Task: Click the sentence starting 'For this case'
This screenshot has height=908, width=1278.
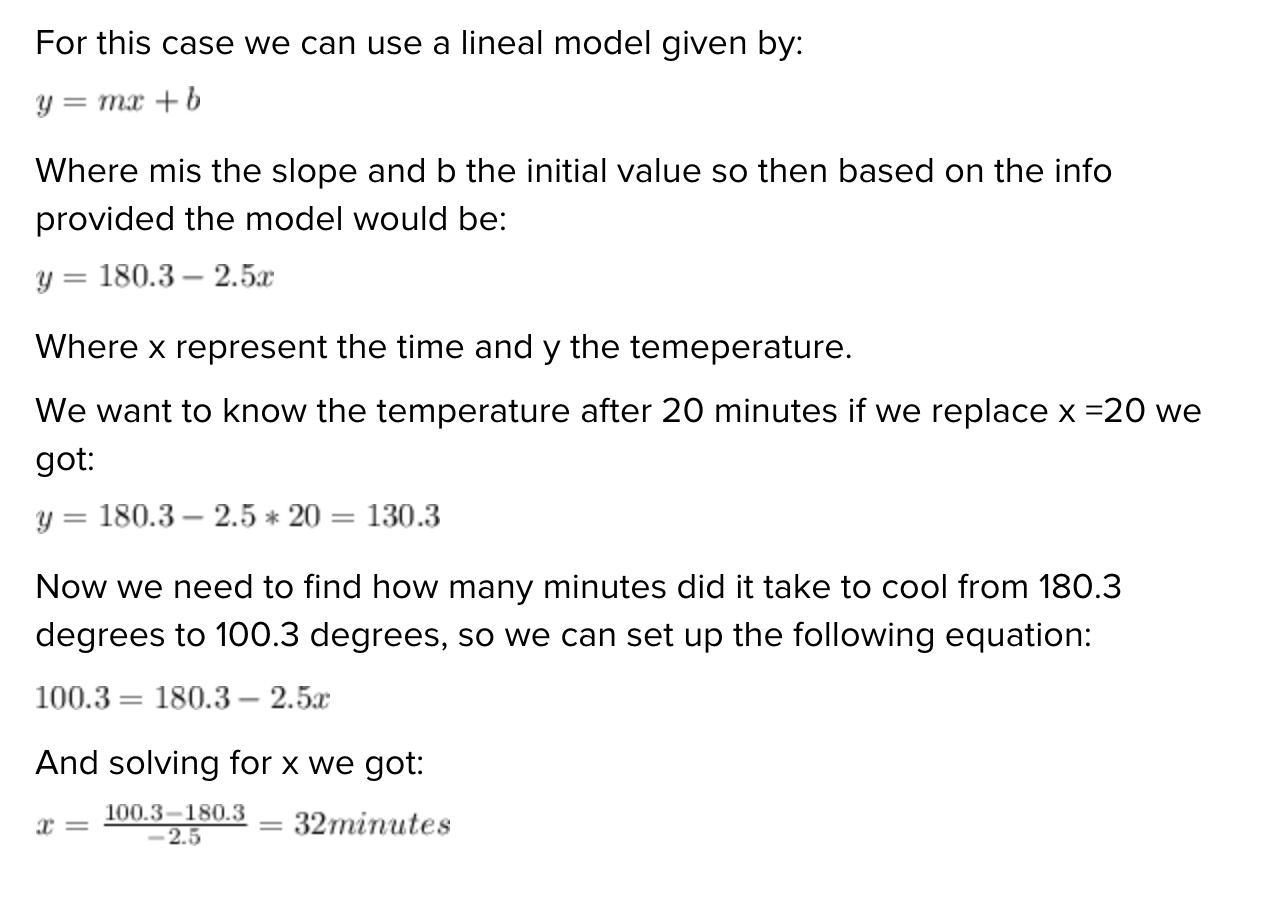Action: (419, 44)
